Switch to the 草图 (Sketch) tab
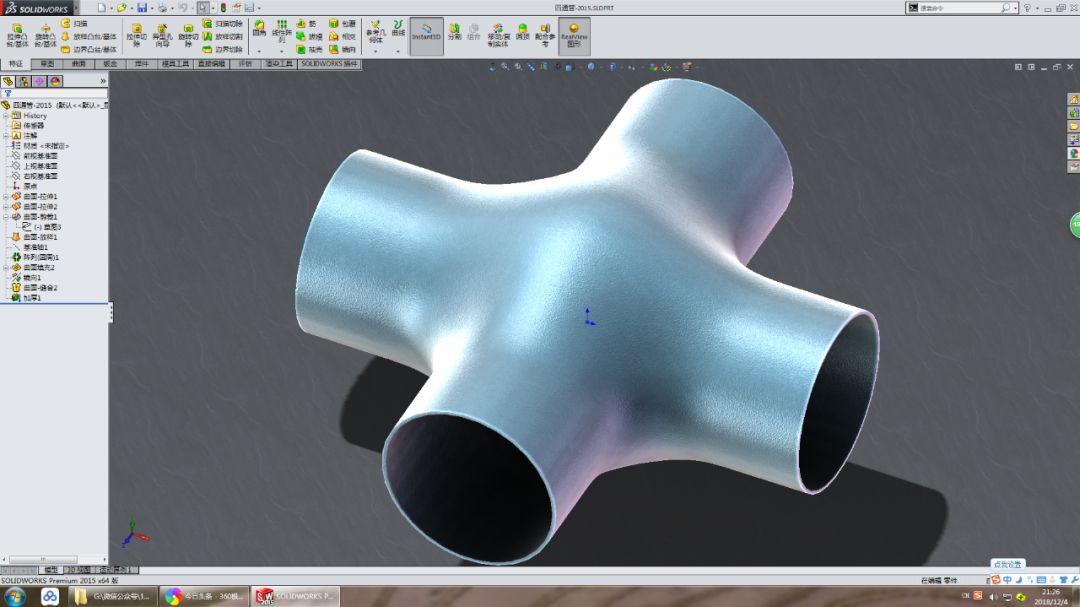The height and width of the screenshot is (607, 1080). pyautogui.click(x=47, y=64)
